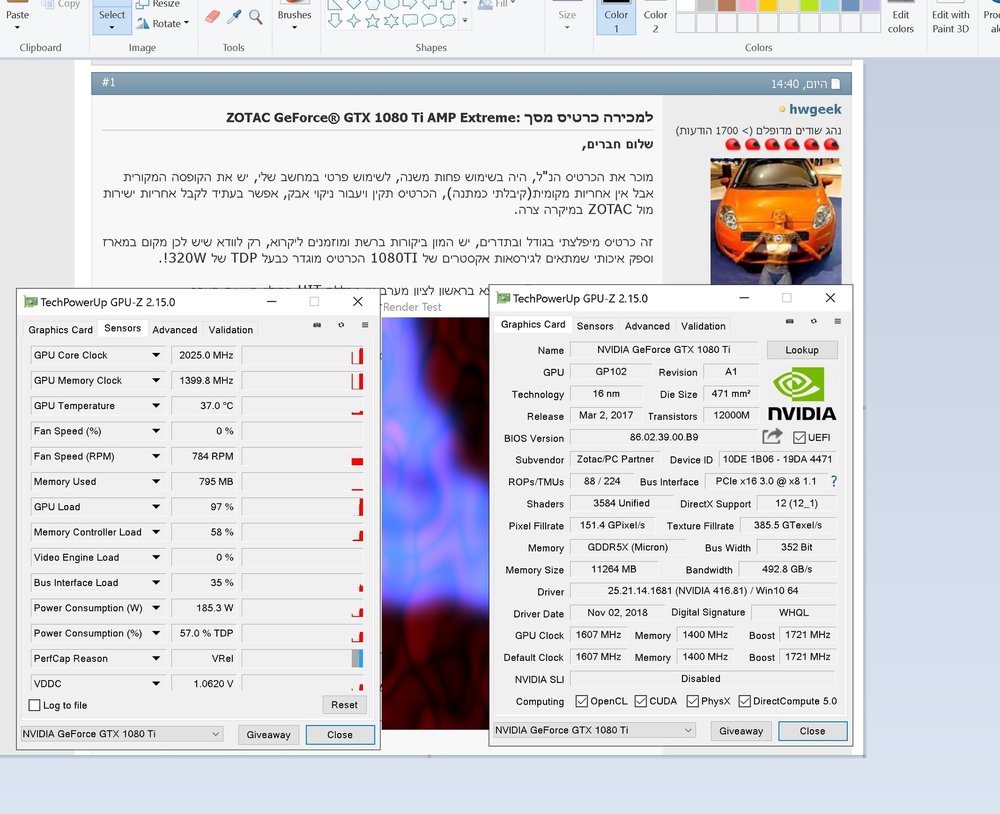Expand the PerfCap Reason sensor dropdown
The image size is (1000, 814).
click(x=156, y=658)
